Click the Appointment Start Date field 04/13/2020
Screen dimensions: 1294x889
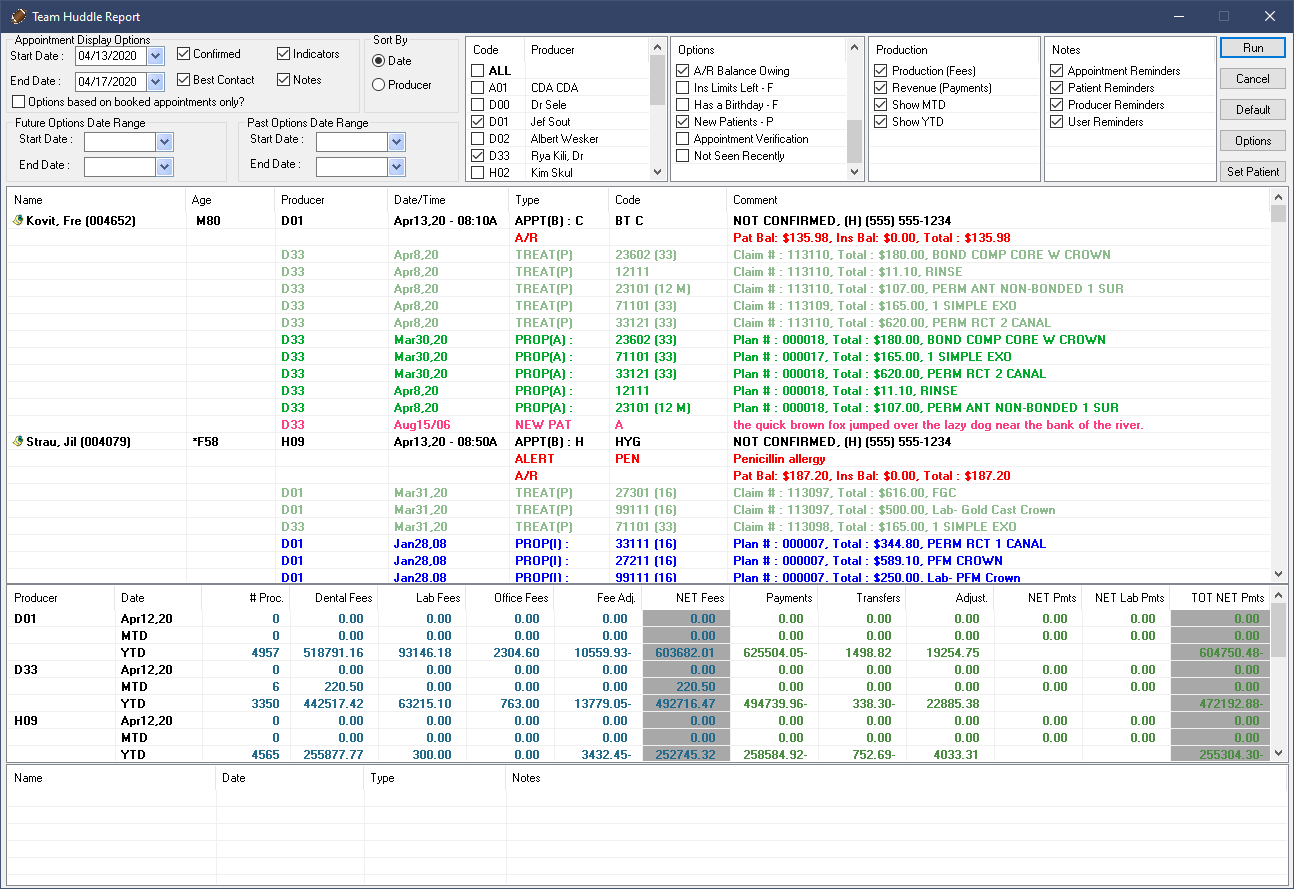[111, 56]
